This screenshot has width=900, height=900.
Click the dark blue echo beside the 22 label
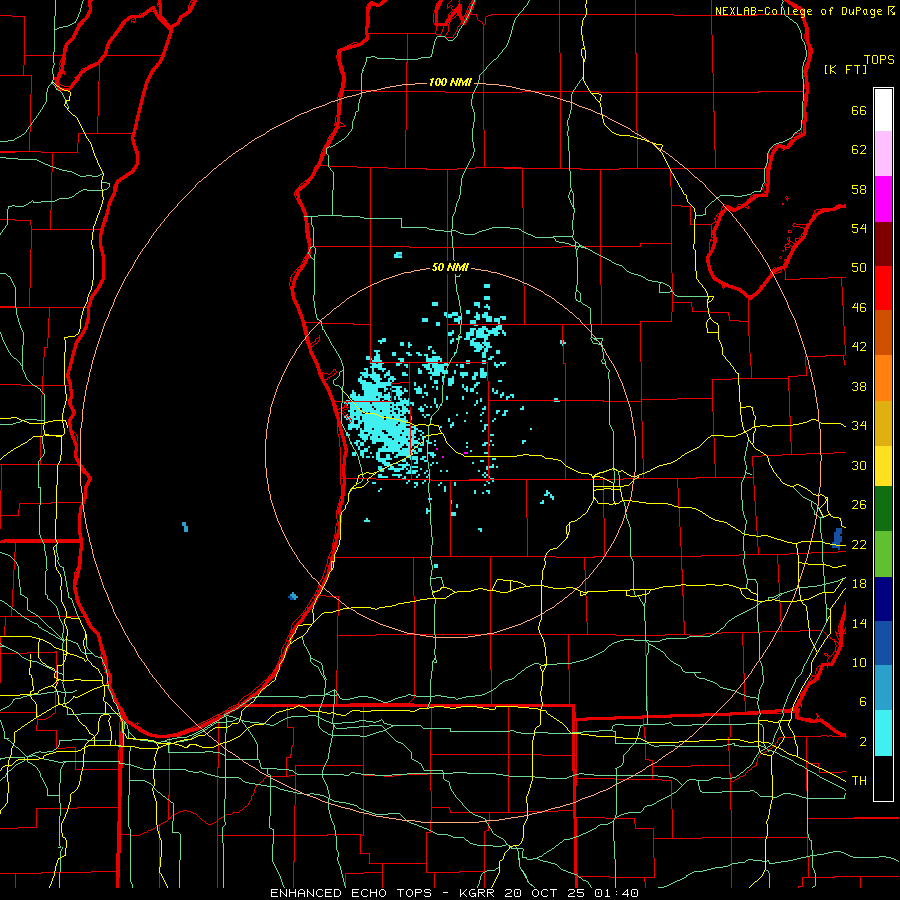[x=837, y=538]
